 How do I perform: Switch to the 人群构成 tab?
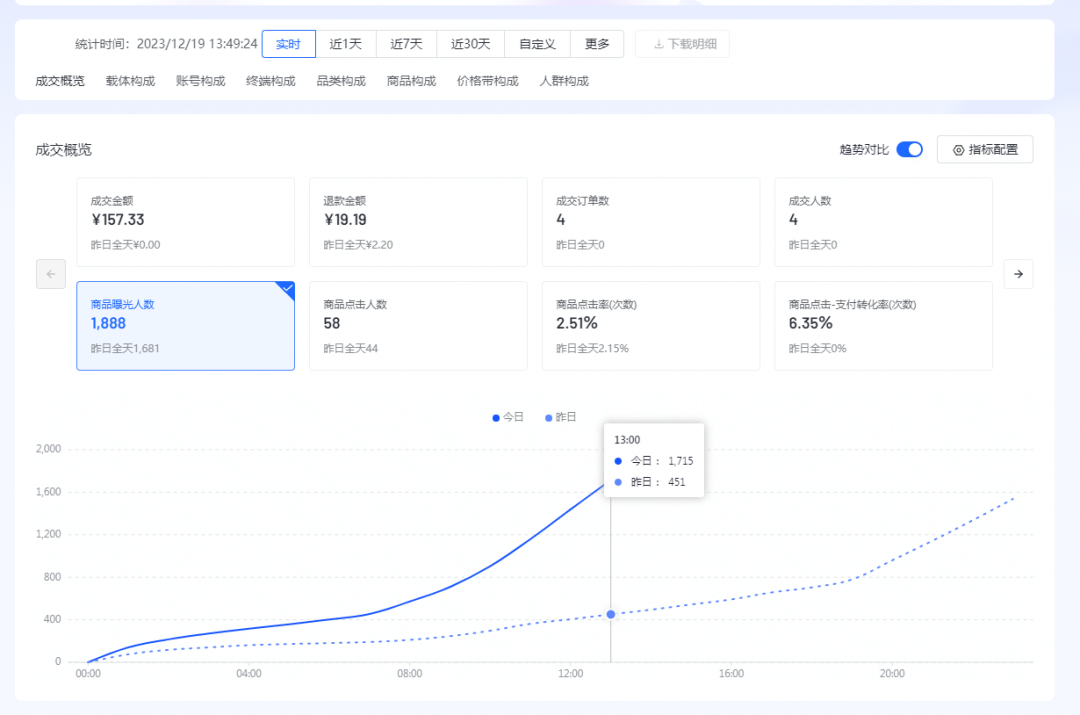pyautogui.click(x=564, y=81)
